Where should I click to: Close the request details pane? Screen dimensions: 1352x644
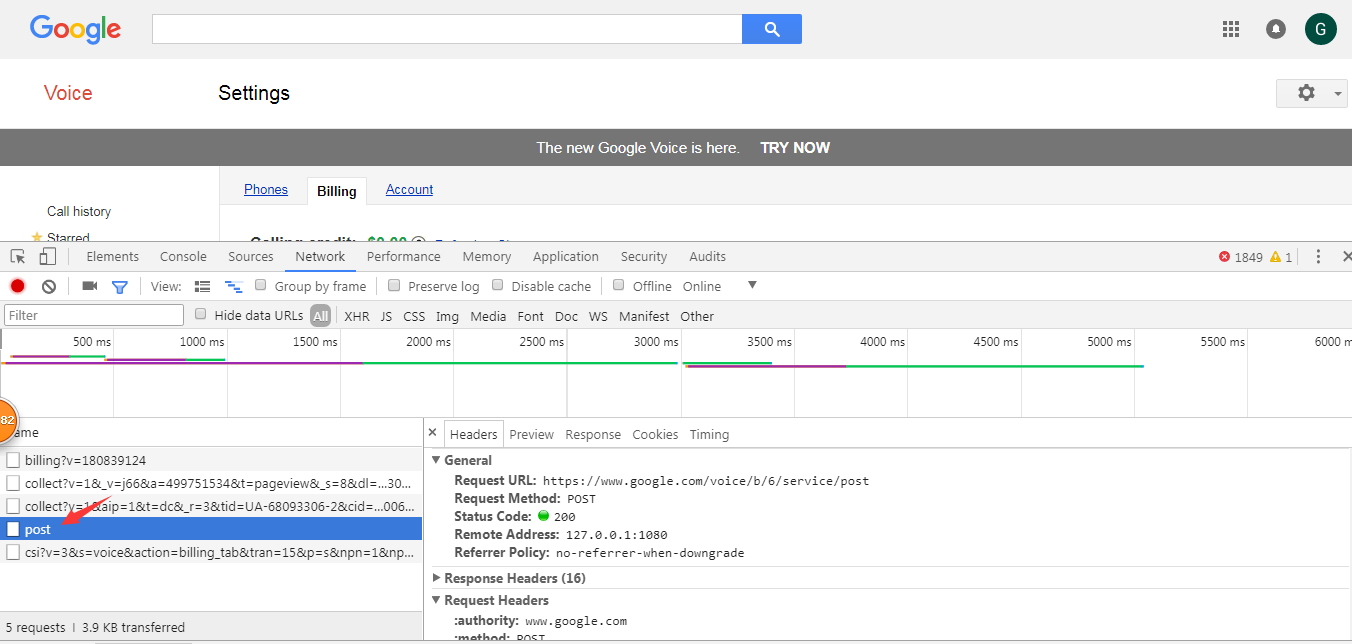pos(432,433)
